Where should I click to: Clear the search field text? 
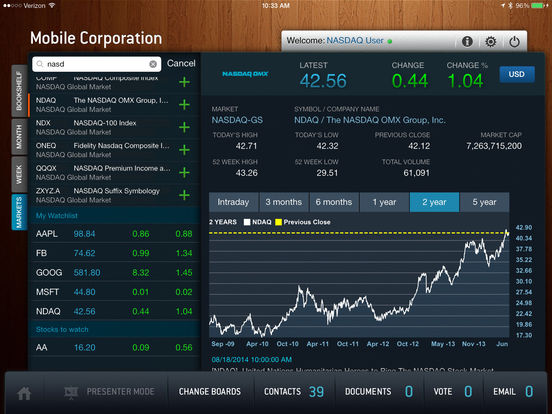pos(153,64)
